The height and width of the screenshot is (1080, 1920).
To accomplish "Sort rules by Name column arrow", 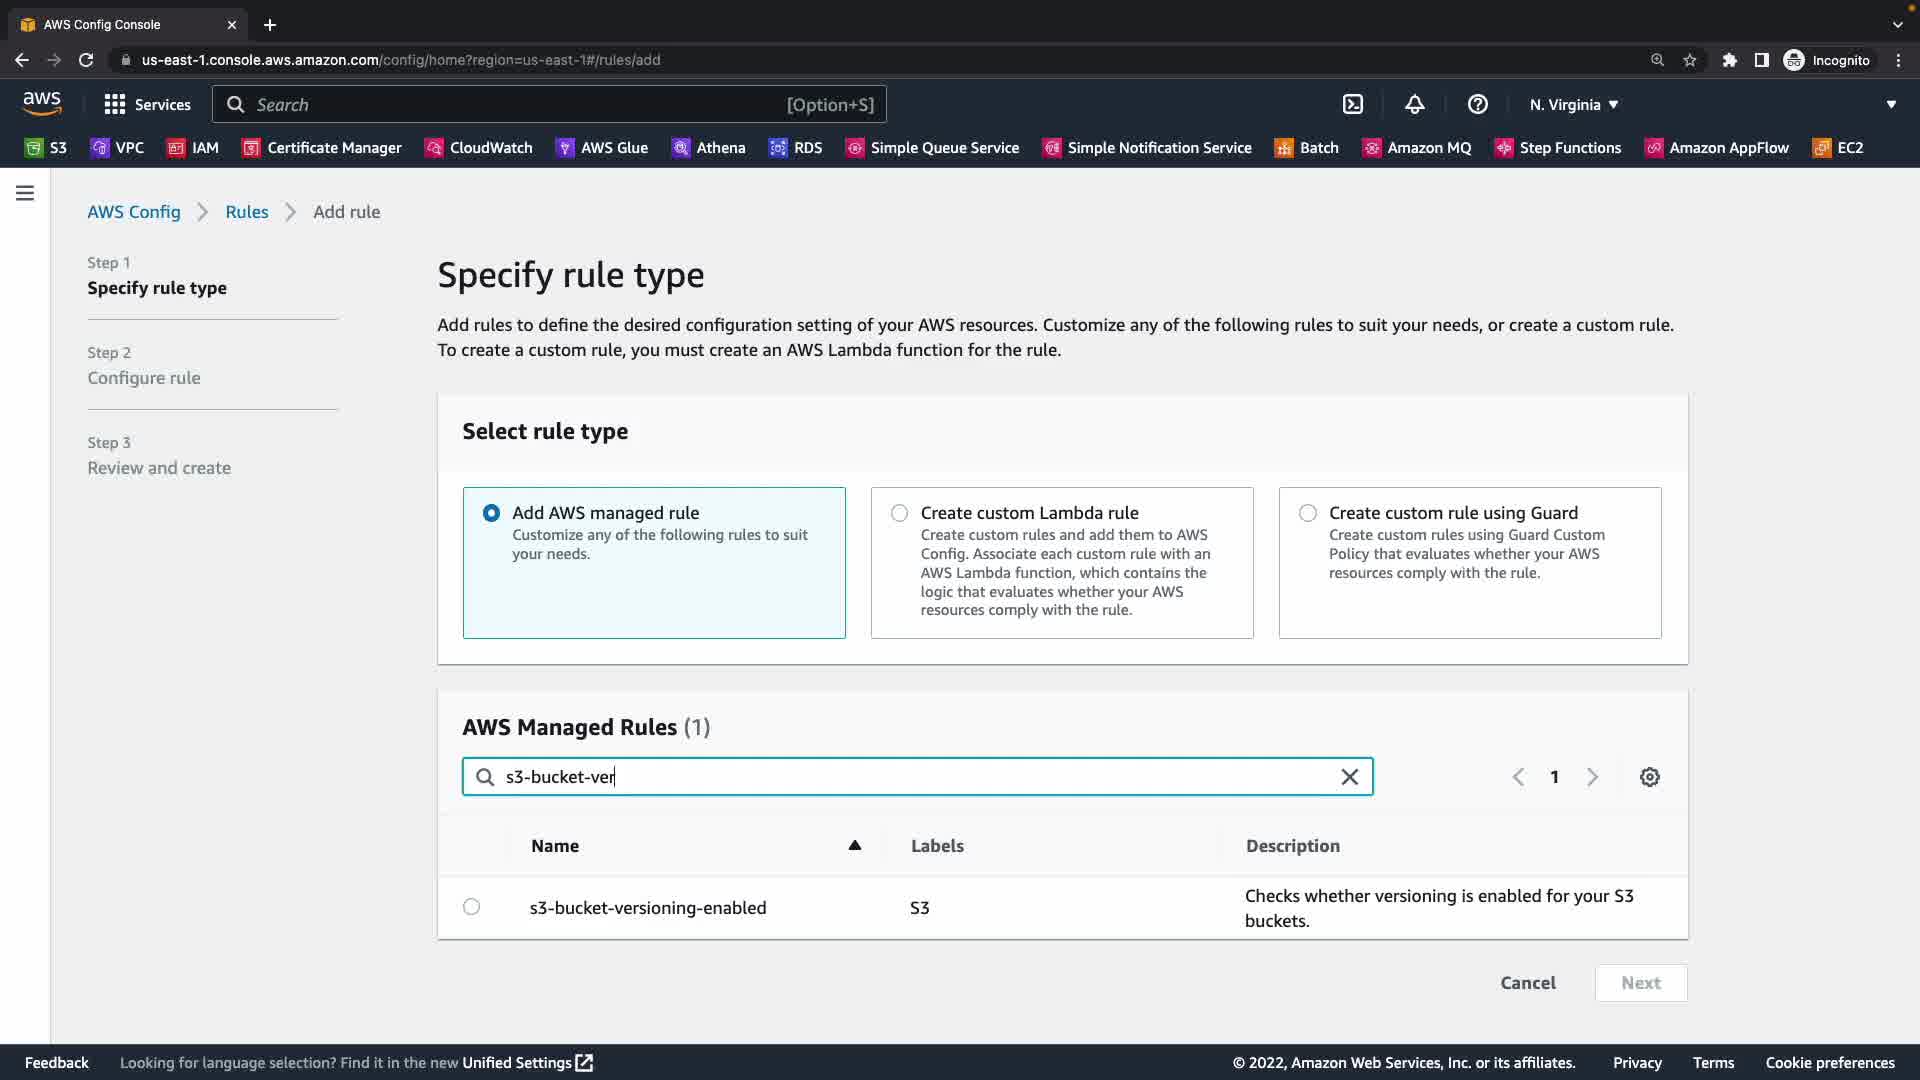I will 854,846.
